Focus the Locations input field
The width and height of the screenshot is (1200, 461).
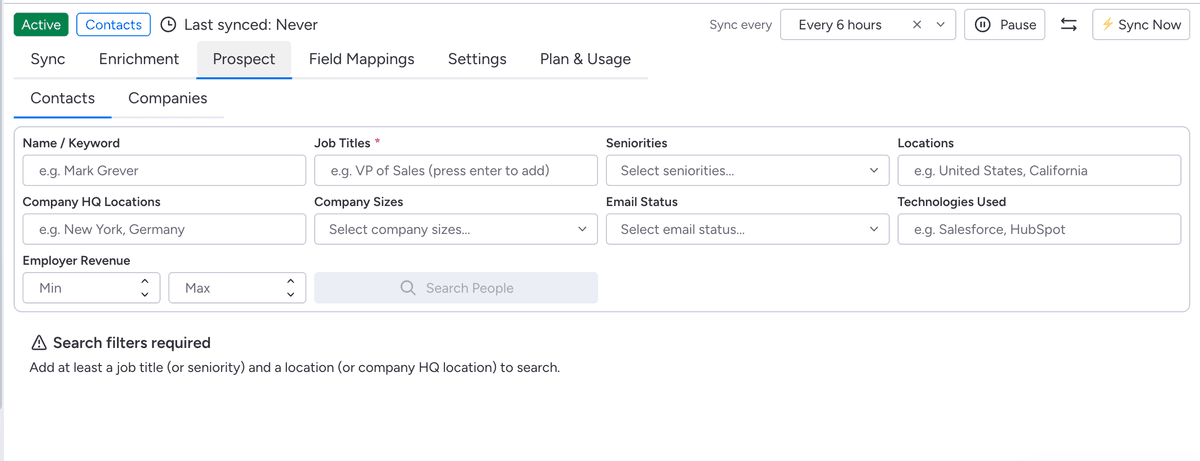[x=1039, y=171]
